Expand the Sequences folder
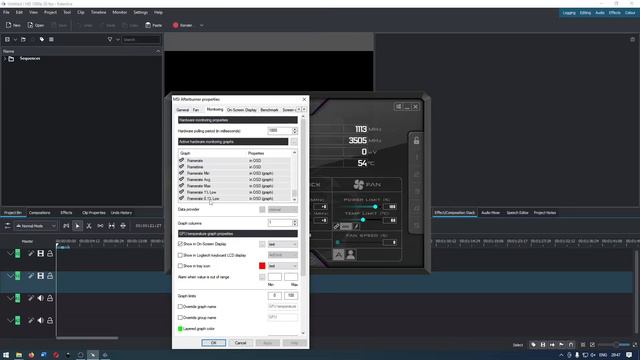Viewport: 640px width, 360px height. [x=5, y=59]
